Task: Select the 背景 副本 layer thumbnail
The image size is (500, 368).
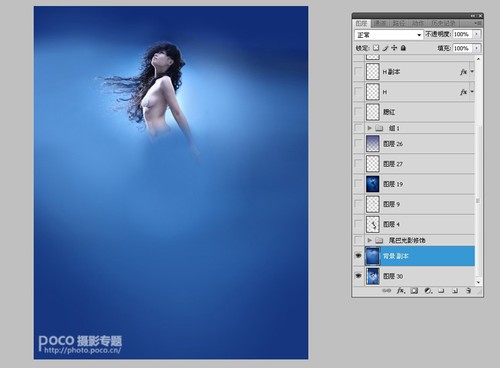Action: (x=373, y=256)
